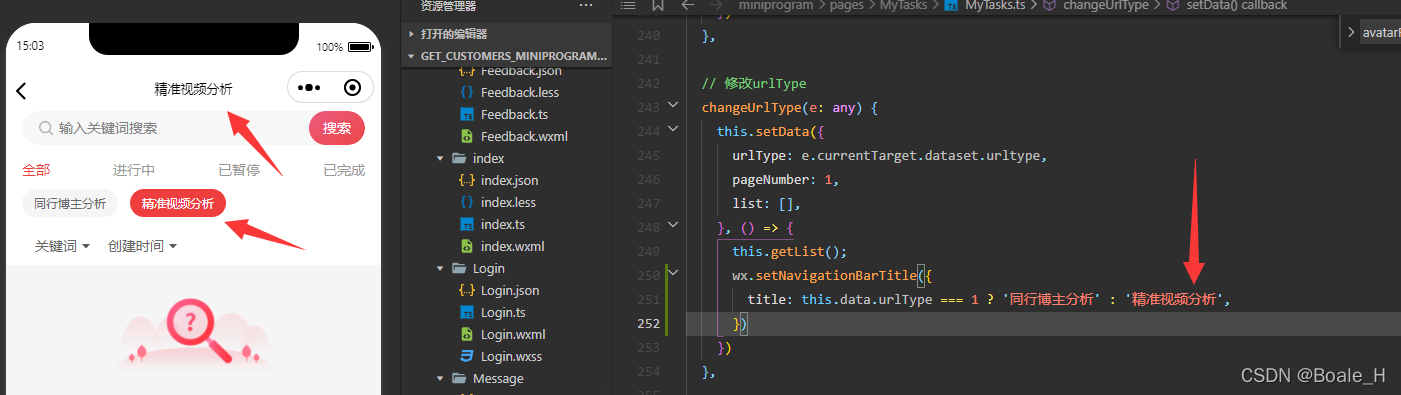Click the red 搜索 button

click(337, 128)
